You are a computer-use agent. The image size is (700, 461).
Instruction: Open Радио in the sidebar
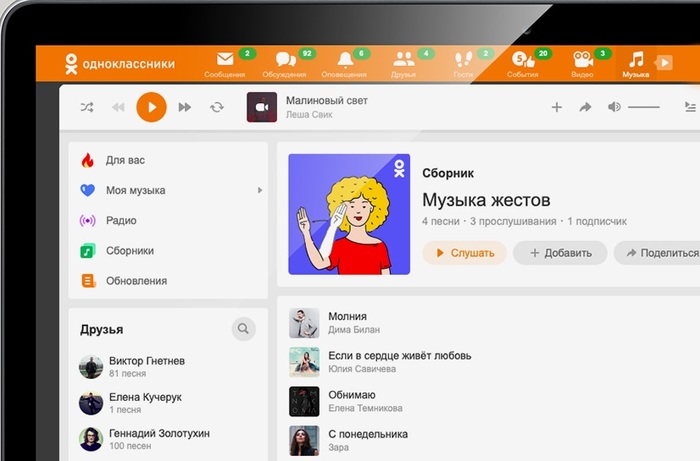pos(120,220)
